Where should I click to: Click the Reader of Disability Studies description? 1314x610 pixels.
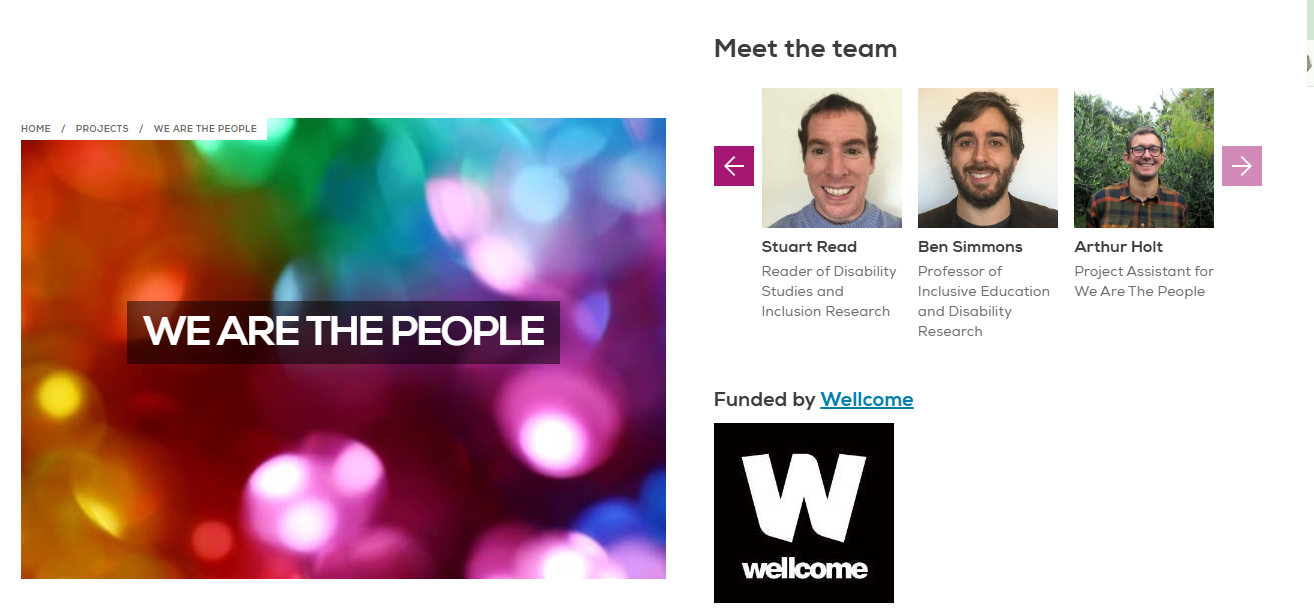828,291
